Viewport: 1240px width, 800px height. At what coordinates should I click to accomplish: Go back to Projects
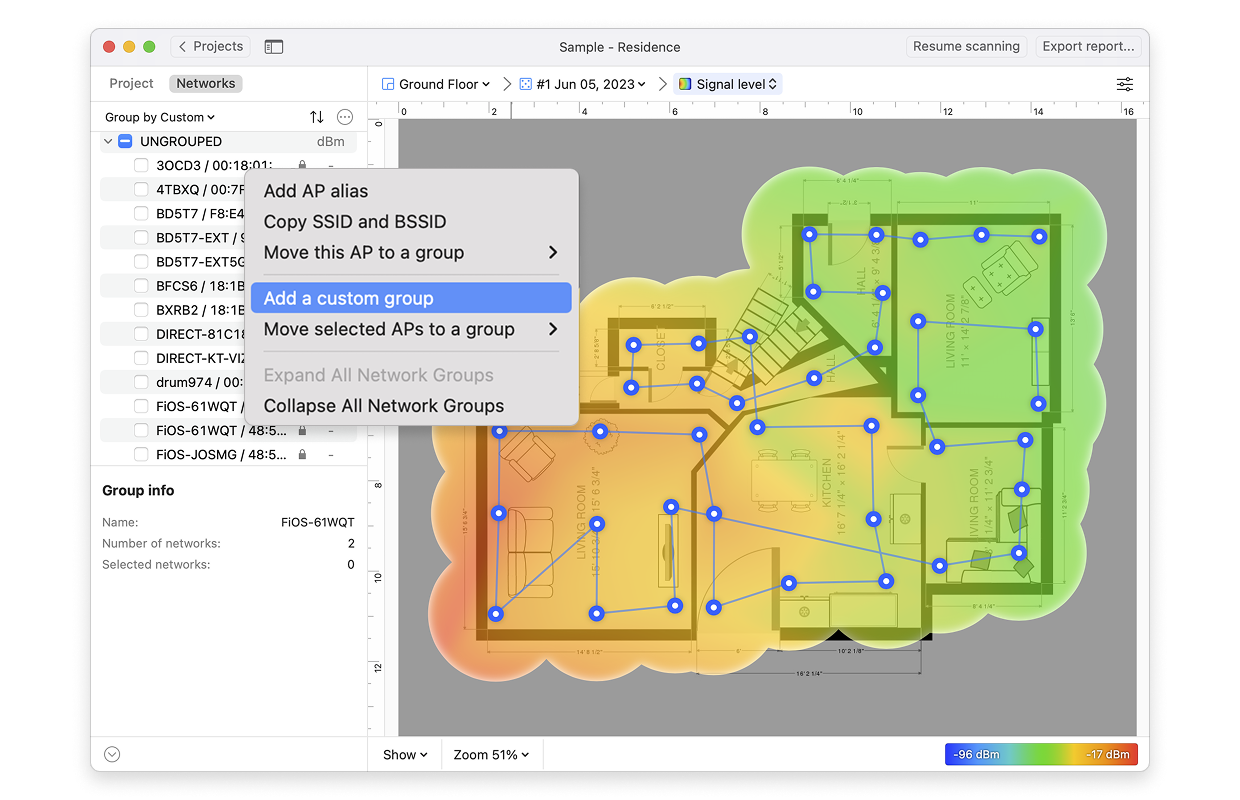tap(210, 47)
